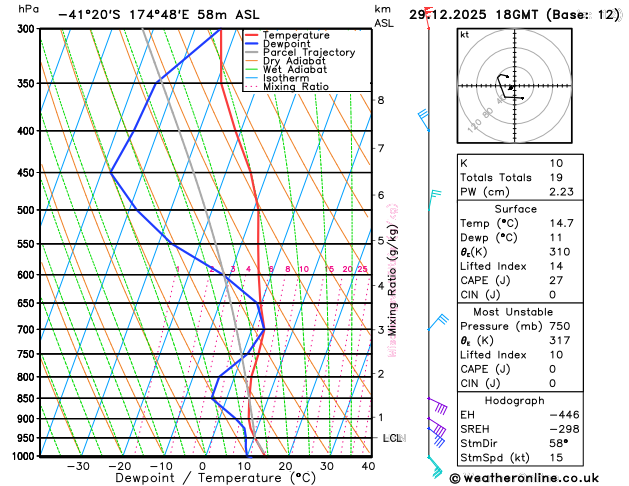Click the weatheronline.co.uk copyright text
This screenshot has height=486, width=629.
pos(524,478)
